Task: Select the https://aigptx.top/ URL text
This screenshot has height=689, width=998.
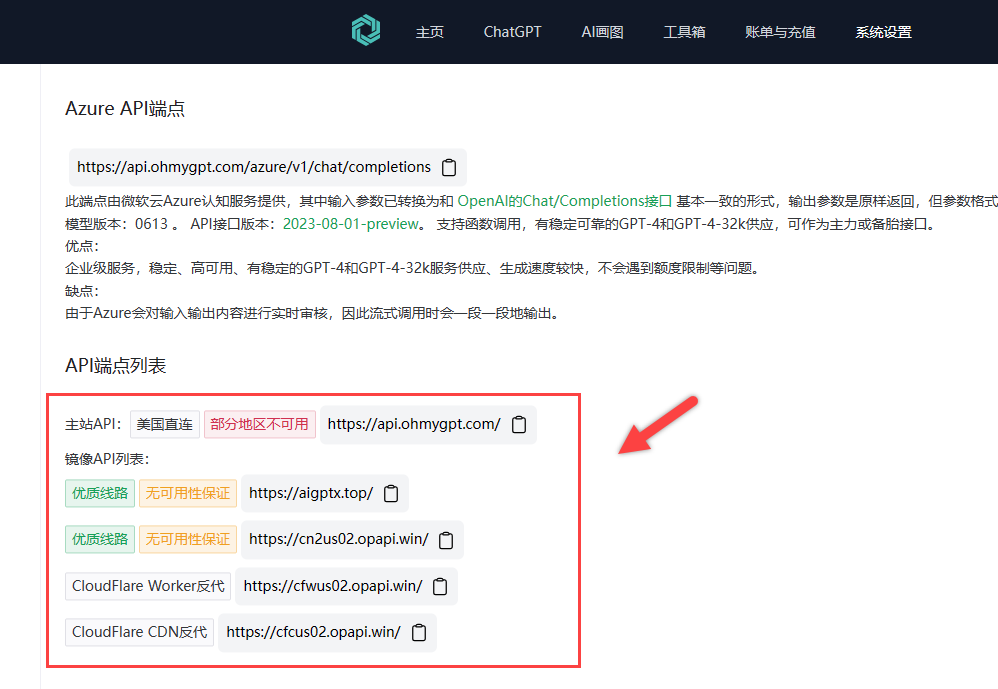Action: click(311, 493)
